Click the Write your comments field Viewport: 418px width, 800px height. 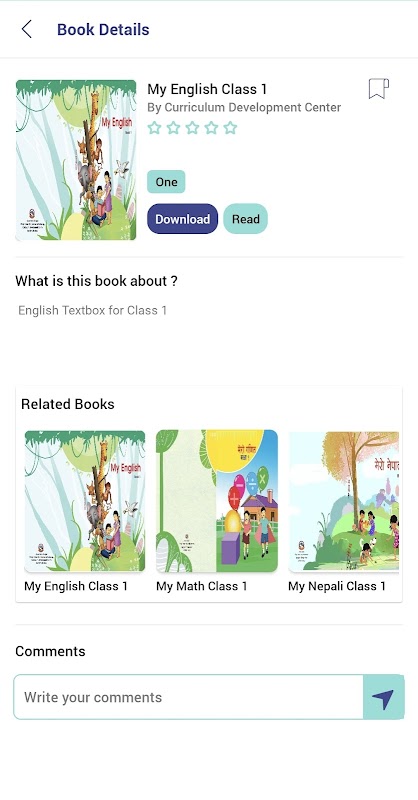pos(188,697)
